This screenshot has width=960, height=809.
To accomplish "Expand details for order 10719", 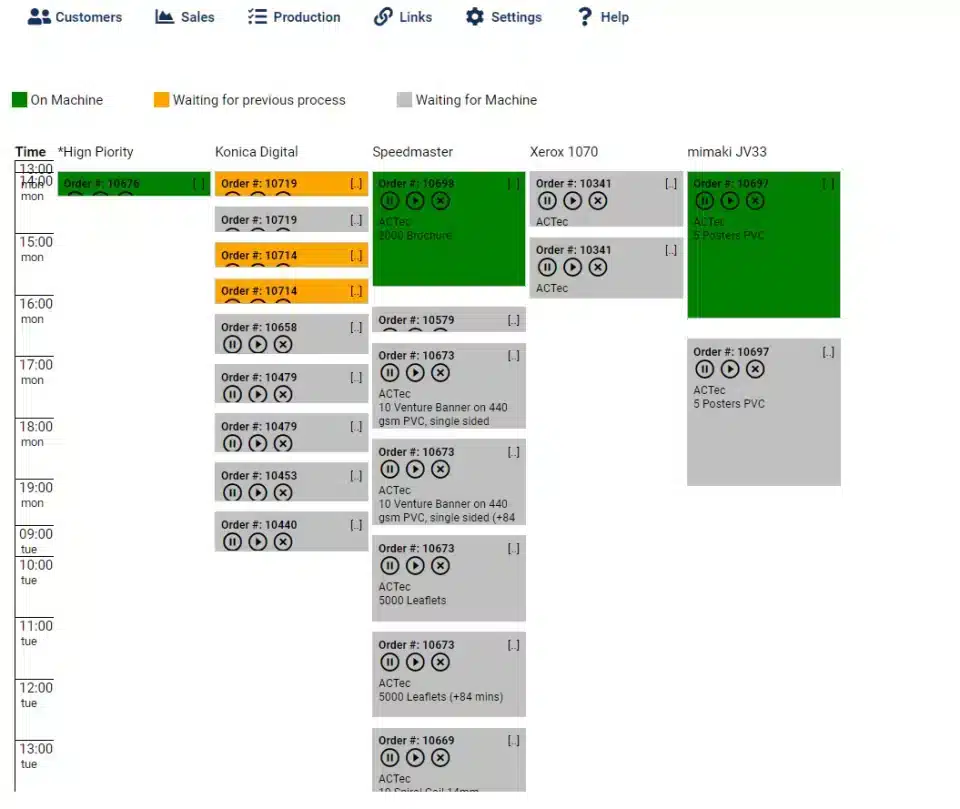I will [x=358, y=183].
